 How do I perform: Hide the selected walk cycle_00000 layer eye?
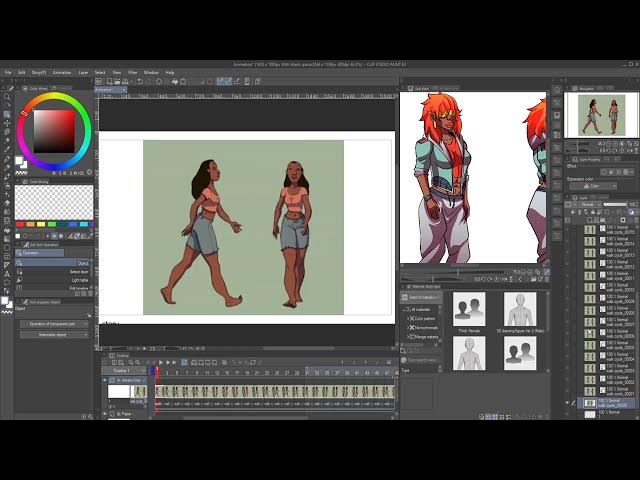(x=567, y=403)
